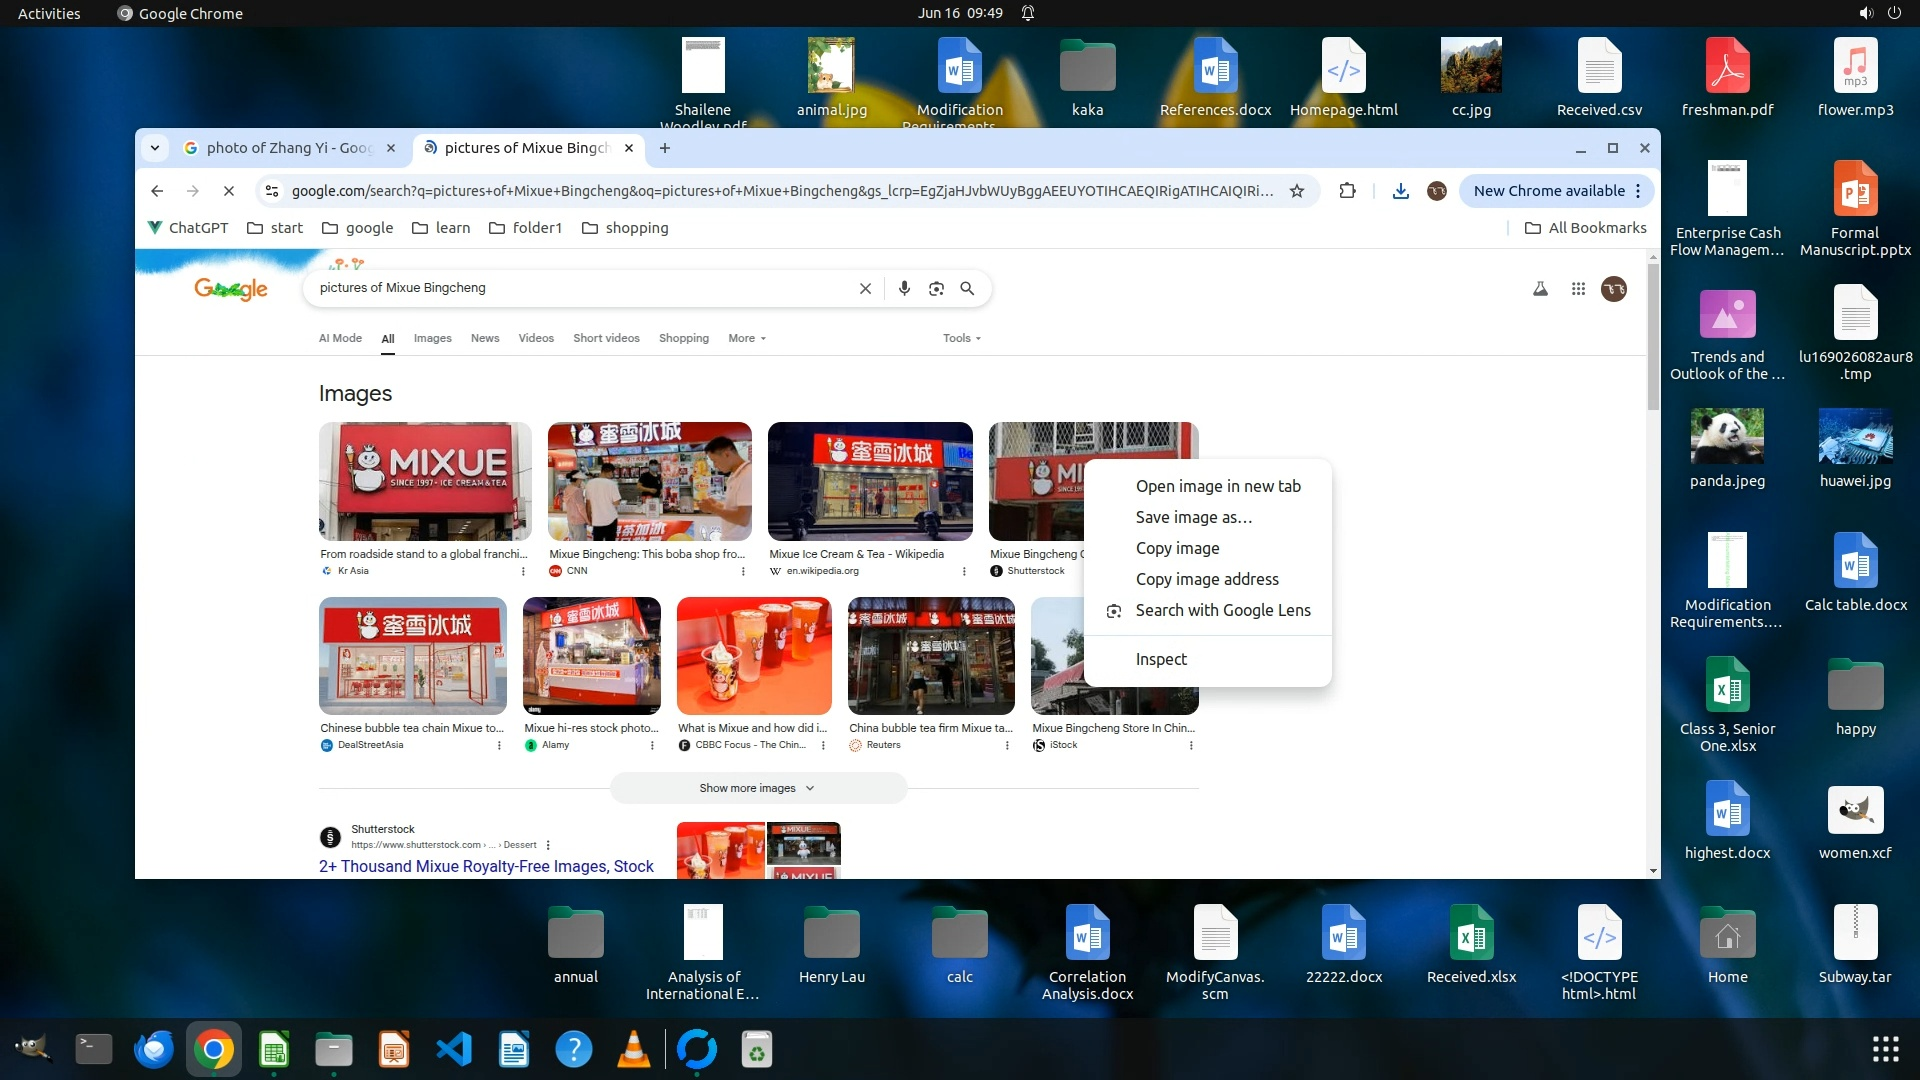Open Search Labs flask icon
Viewport: 1920px width, 1080px height.
pyautogui.click(x=1540, y=289)
